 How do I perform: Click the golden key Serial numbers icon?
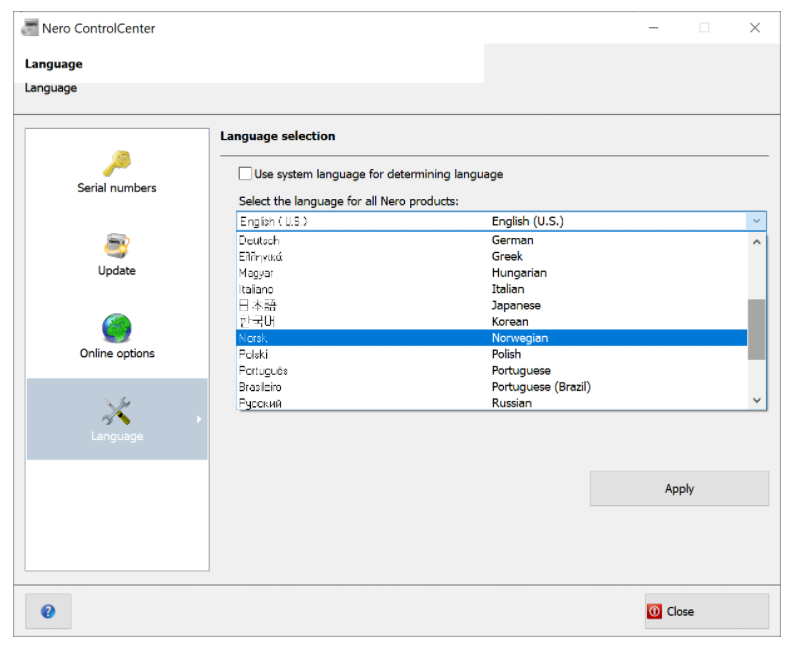[117, 163]
